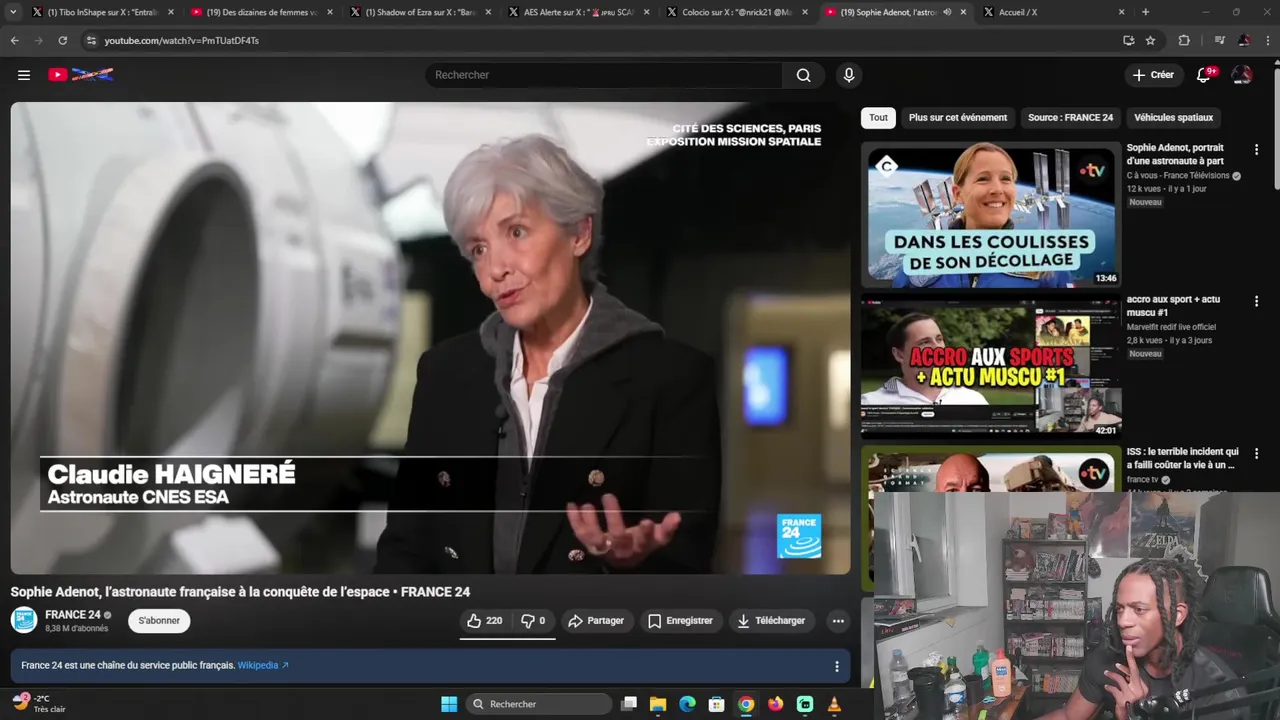Download the video with Télécharger
Screen dimensions: 1280x720
771,621
